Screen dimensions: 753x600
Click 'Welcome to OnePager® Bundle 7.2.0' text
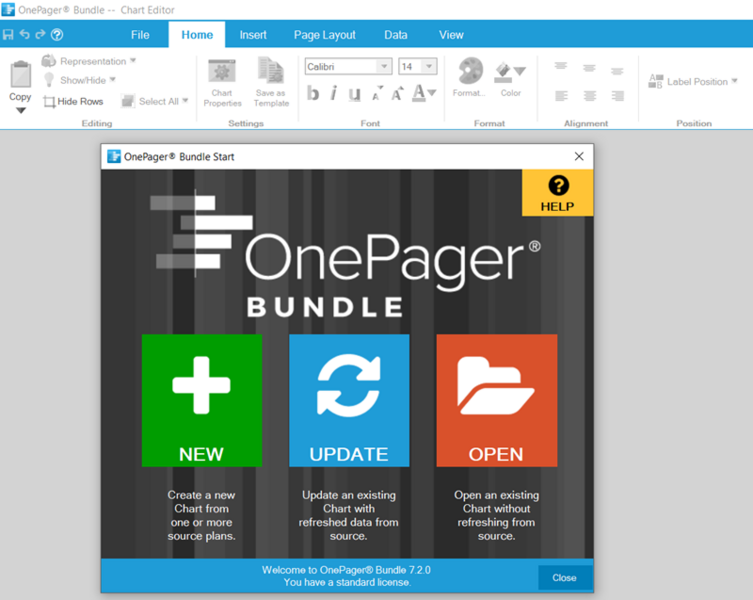(346, 570)
